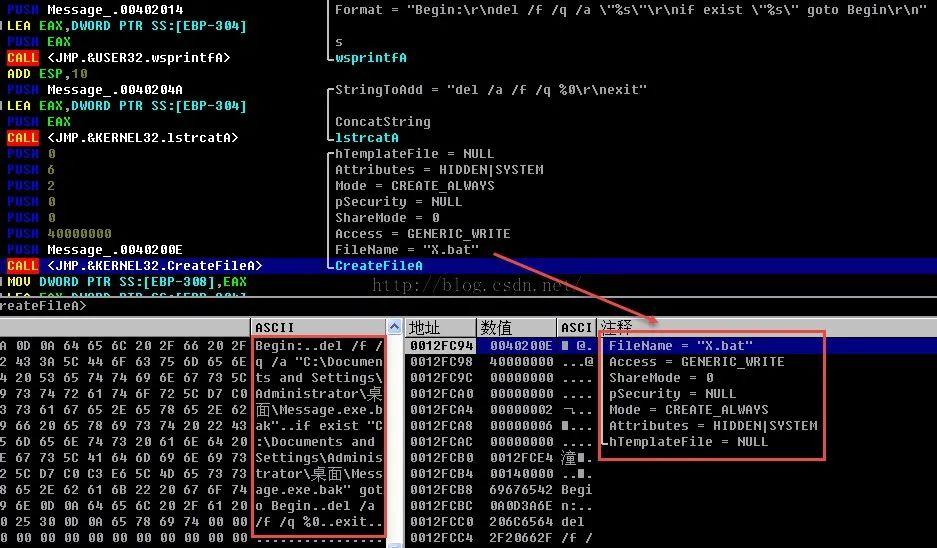The width and height of the screenshot is (937, 548).
Task: Select the ADD ESP,10 instruction
Action: [x=47, y=74]
